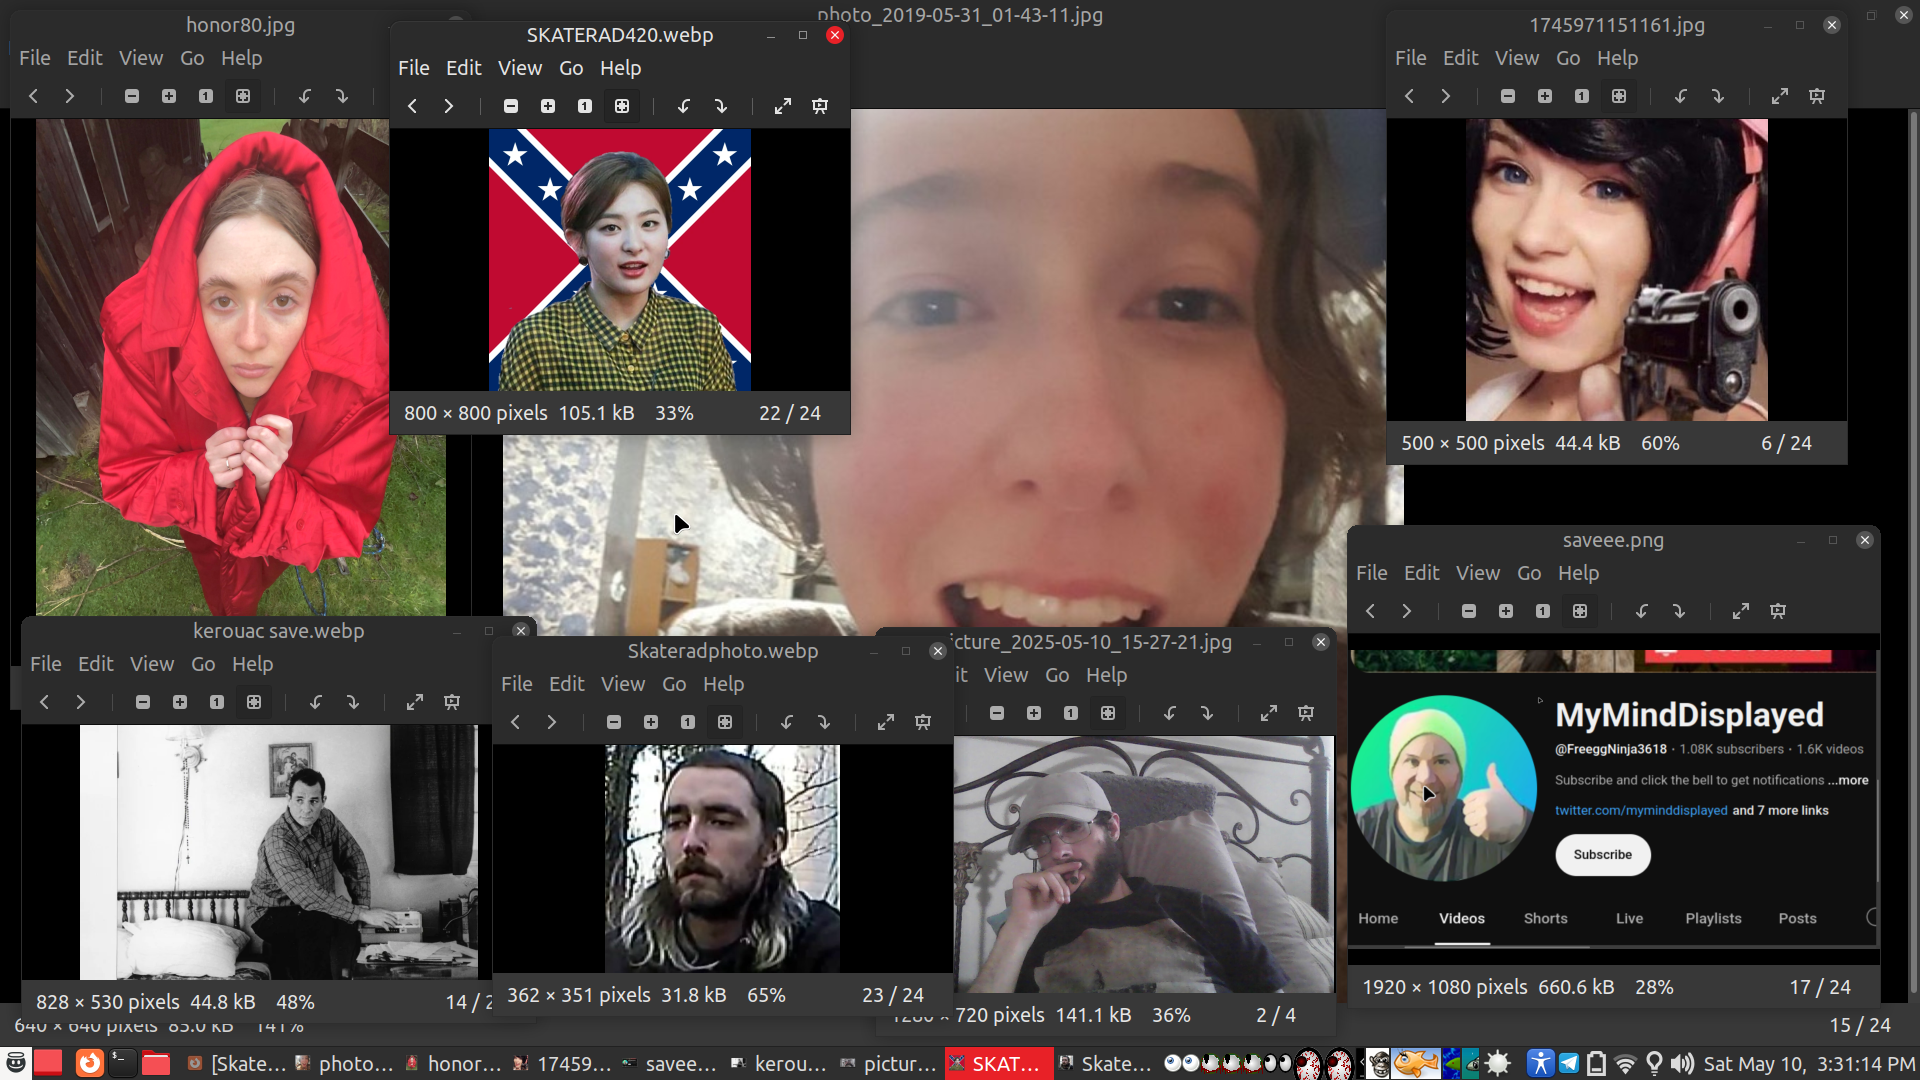Enter fullscreen in saveee.png window
This screenshot has width=1920, height=1080.
click(x=1741, y=611)
